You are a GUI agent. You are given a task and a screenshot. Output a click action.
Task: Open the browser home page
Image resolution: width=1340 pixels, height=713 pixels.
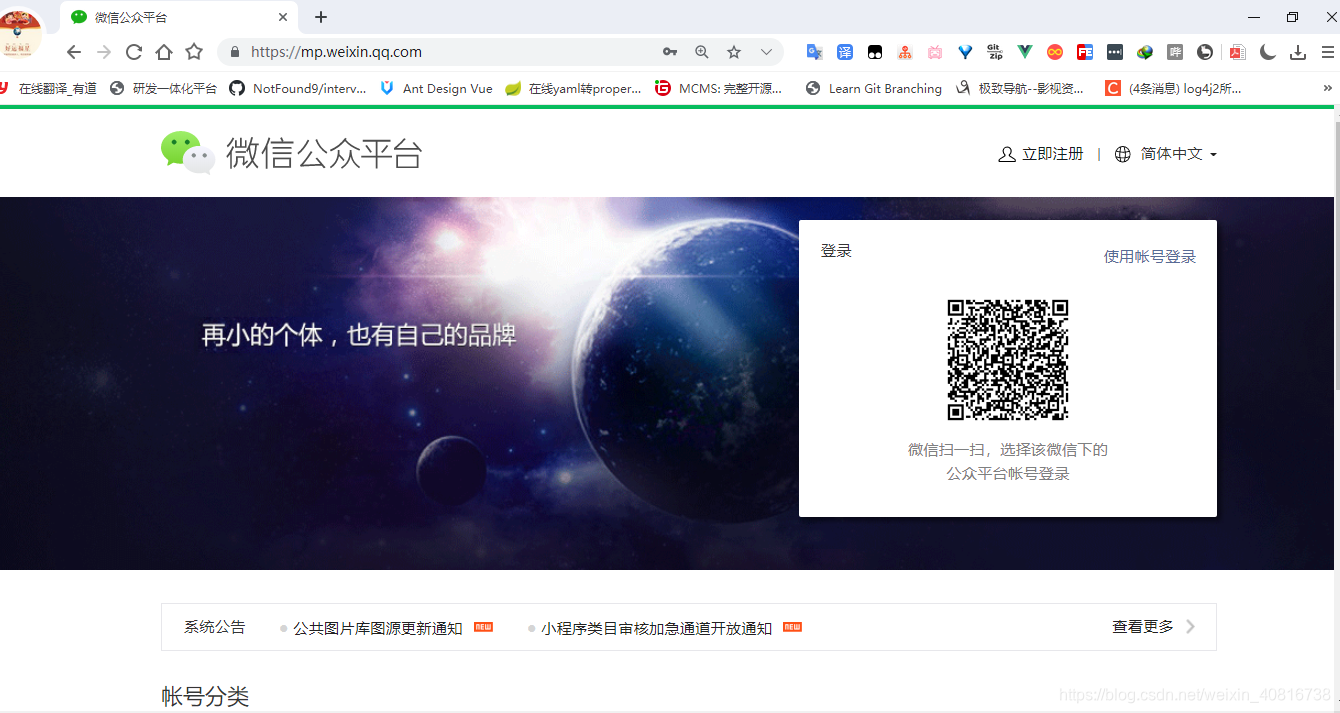(x=164, y=52)
